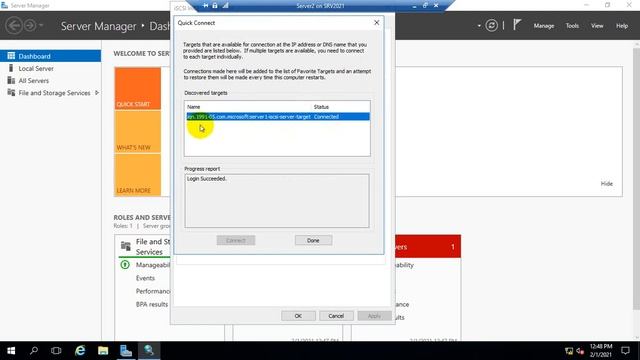This screenshot has width=640, height=360.
Task: Open File Explorer from taskbar
Action: pyautogui.click(x=103, y=351)
